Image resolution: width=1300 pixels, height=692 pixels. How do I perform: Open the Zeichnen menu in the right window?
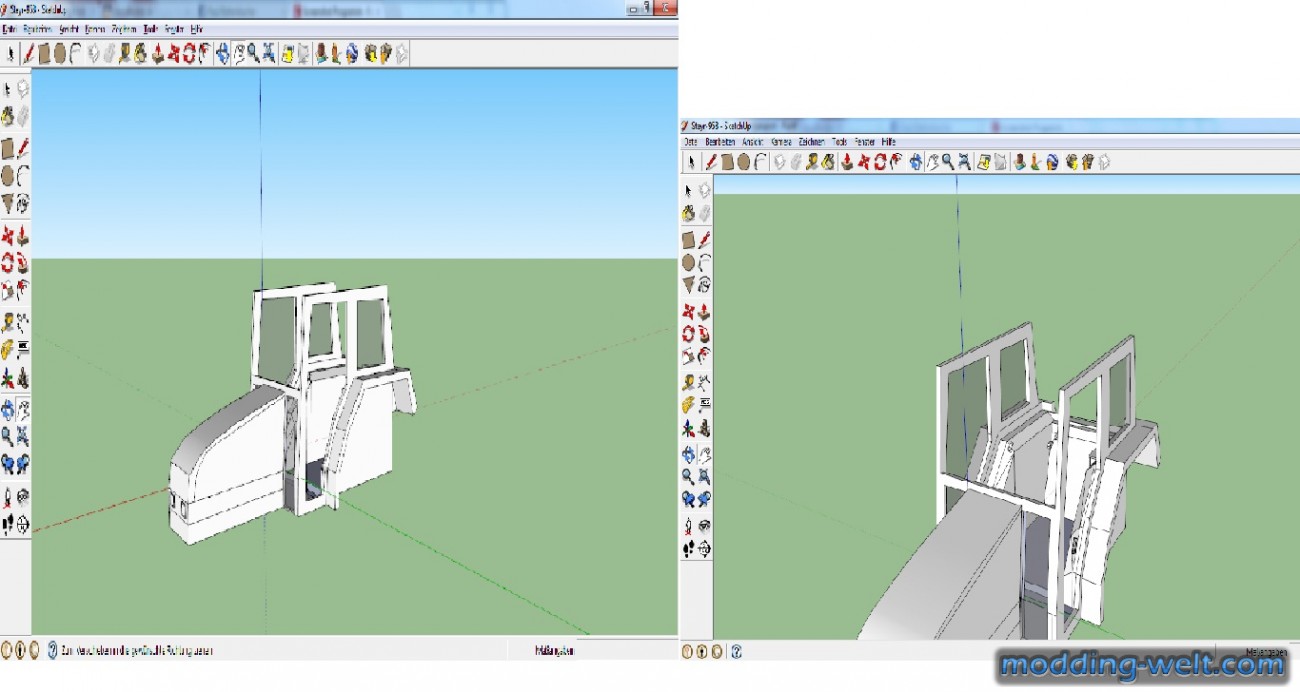point(811,142)
